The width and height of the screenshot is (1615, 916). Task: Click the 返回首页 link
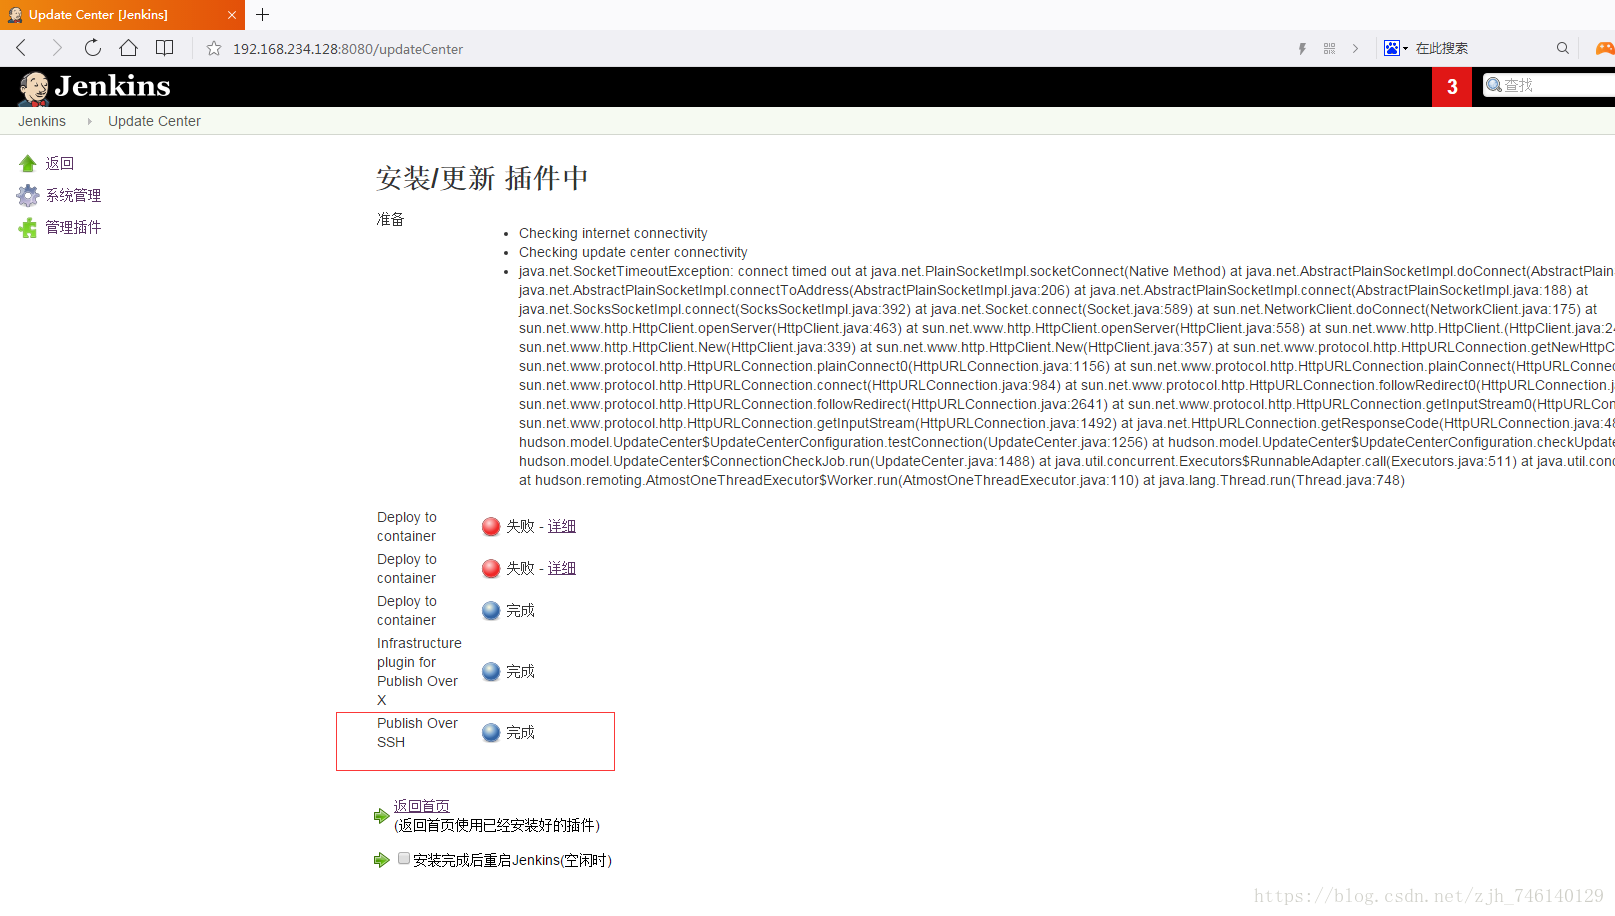coord(421,806)
